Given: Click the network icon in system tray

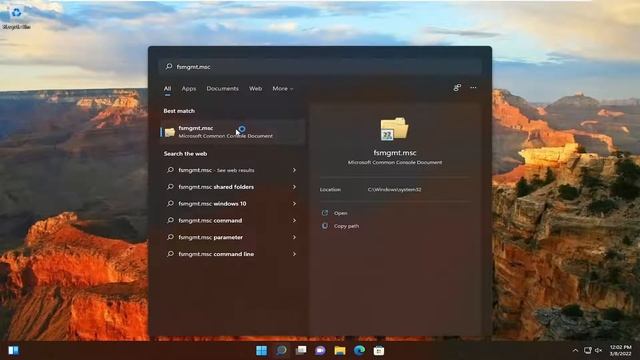Looking at the screenshot, I should pyautogui.click(x=587, y=350).
